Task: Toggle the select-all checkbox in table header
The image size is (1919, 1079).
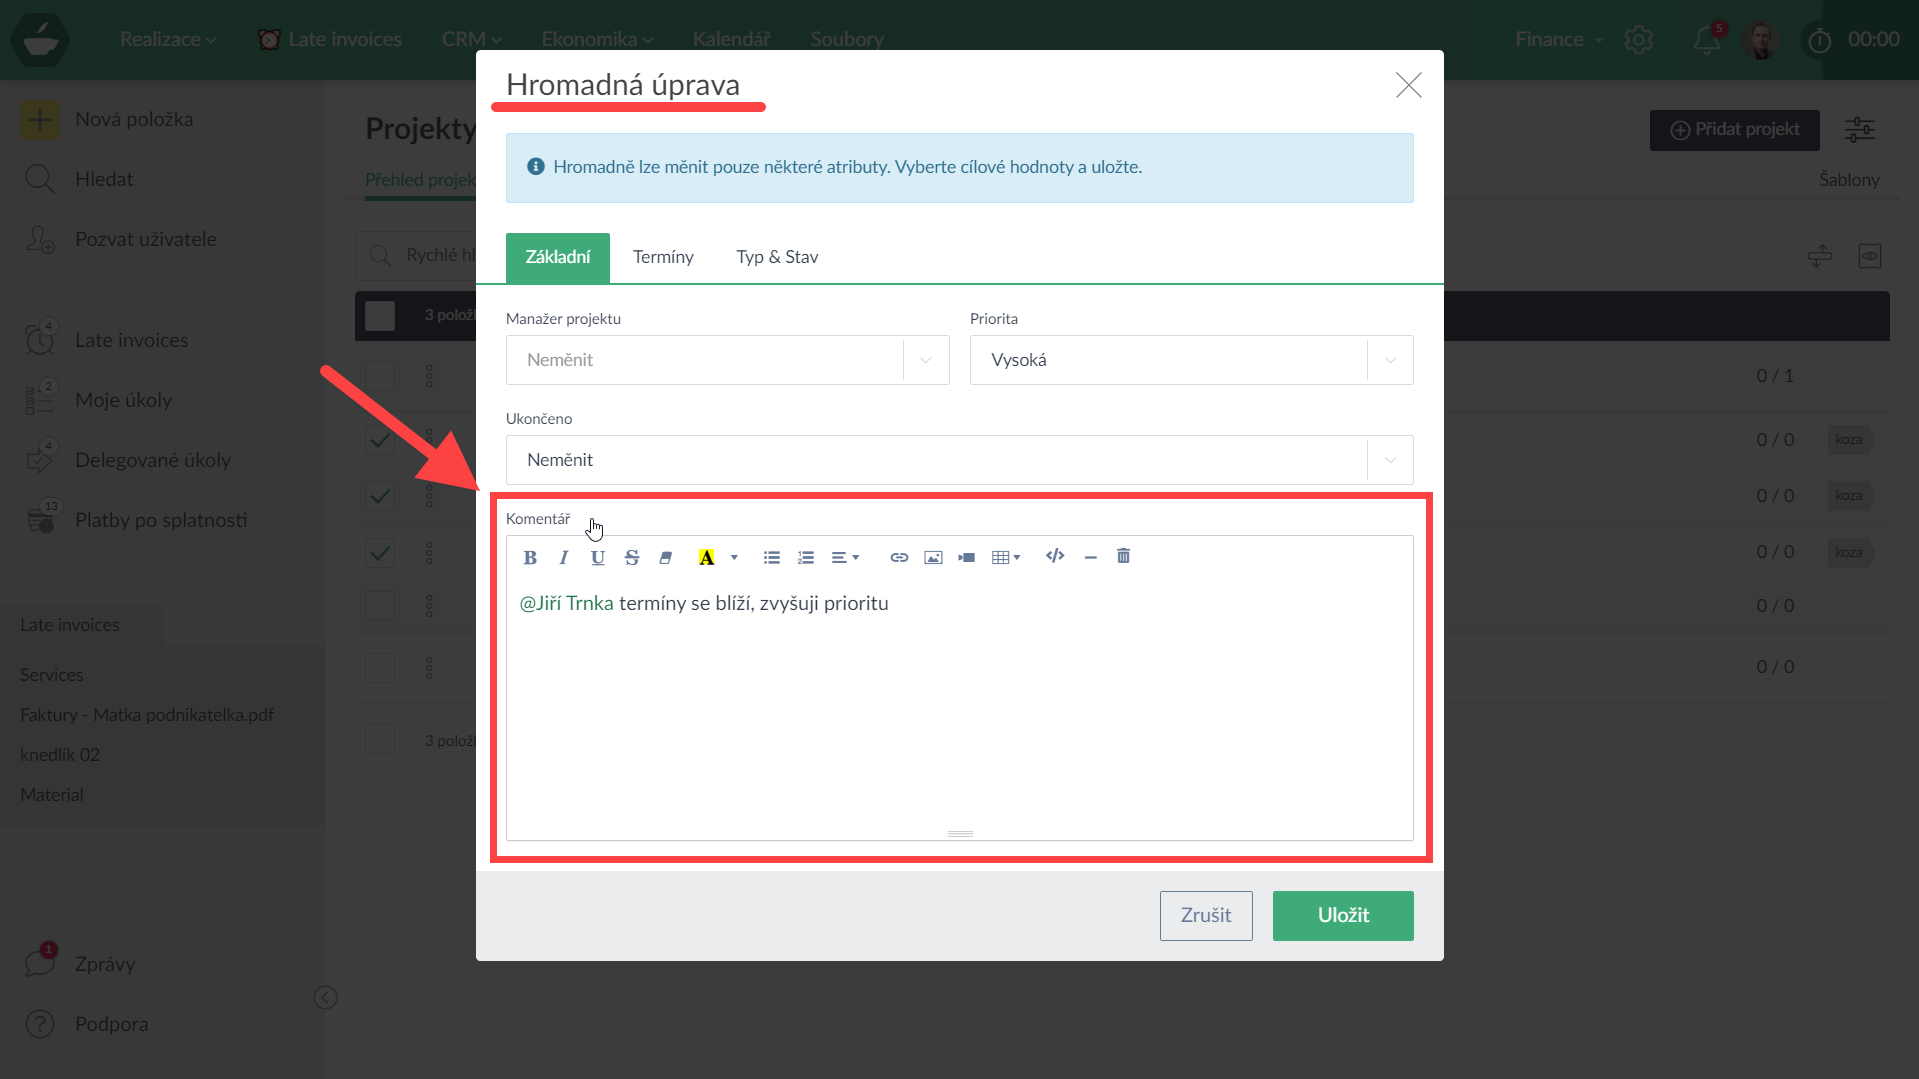Action: pos(380,316)
